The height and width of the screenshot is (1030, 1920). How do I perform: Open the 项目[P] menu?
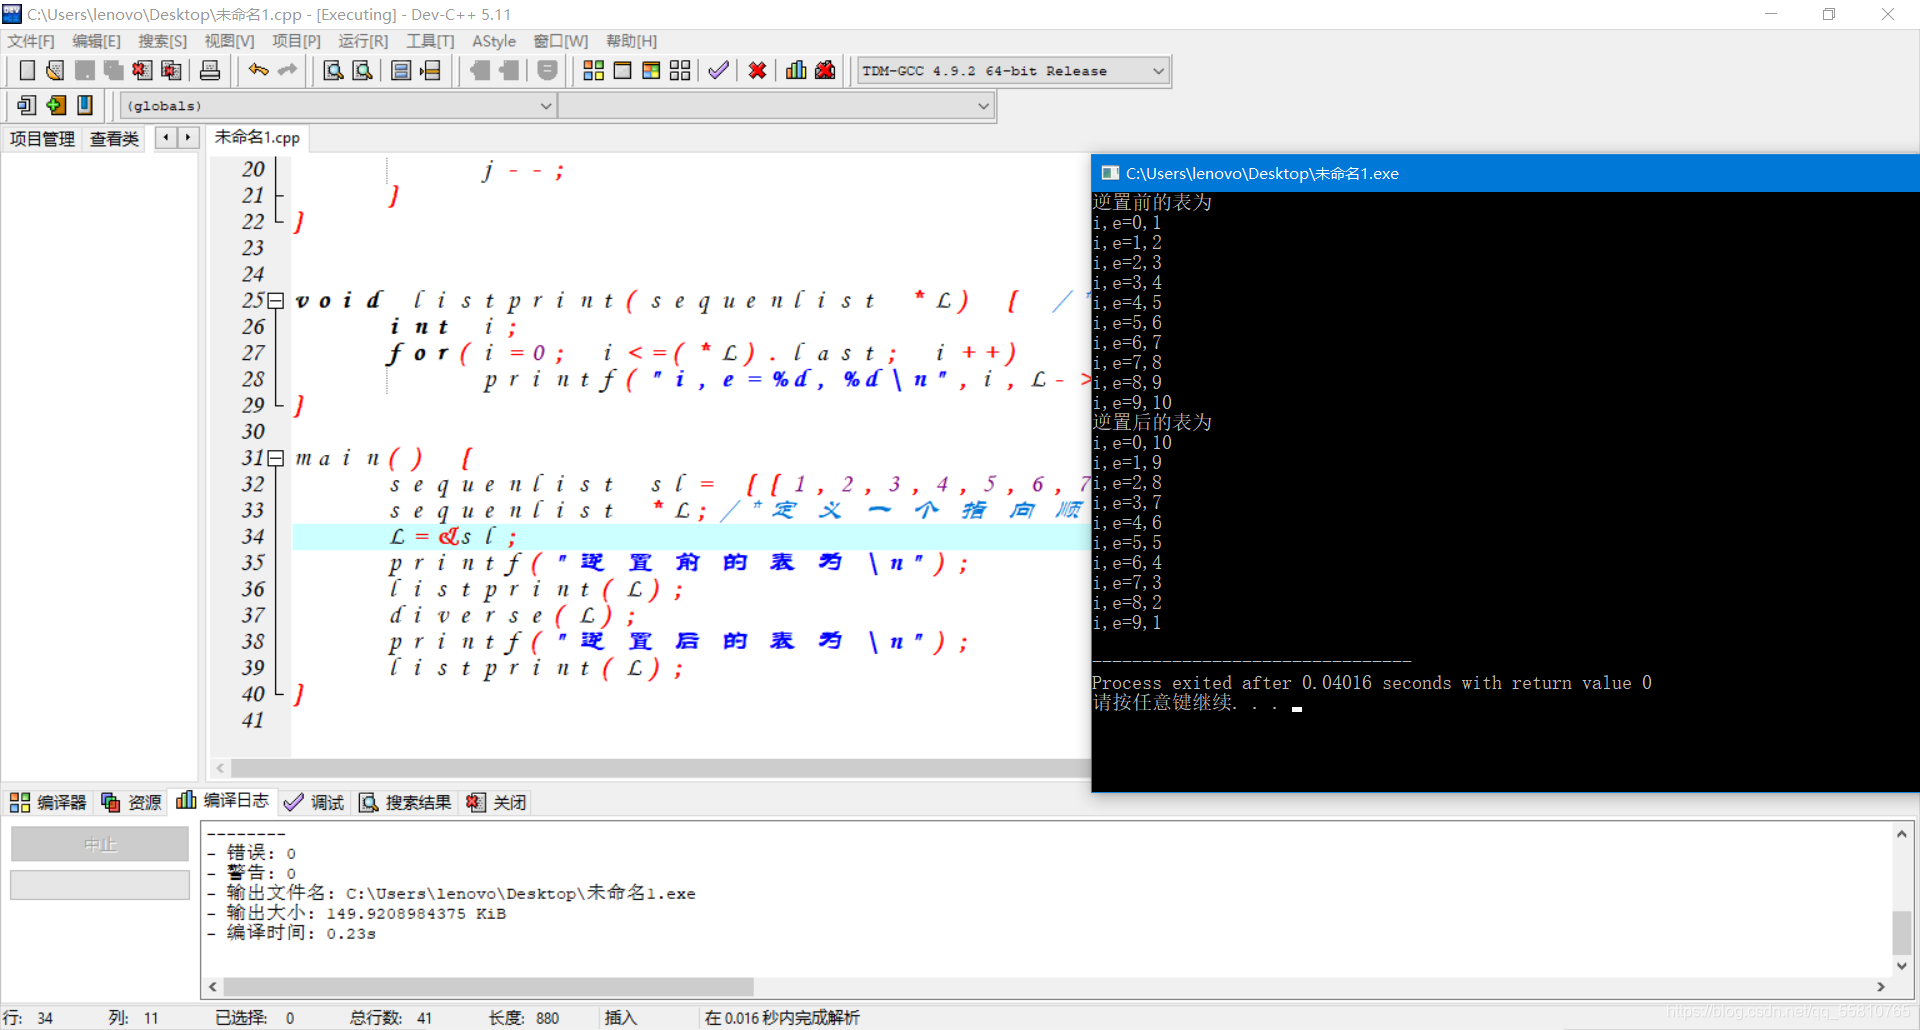click(x=297, y=41)
